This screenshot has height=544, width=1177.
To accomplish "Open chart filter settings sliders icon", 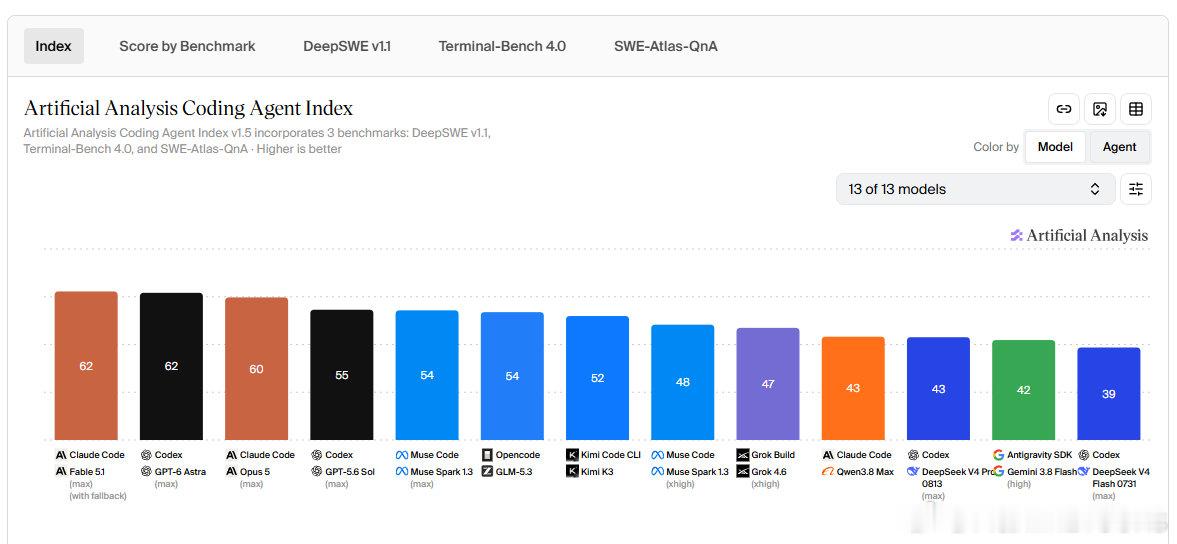I will click(1136, 189).
